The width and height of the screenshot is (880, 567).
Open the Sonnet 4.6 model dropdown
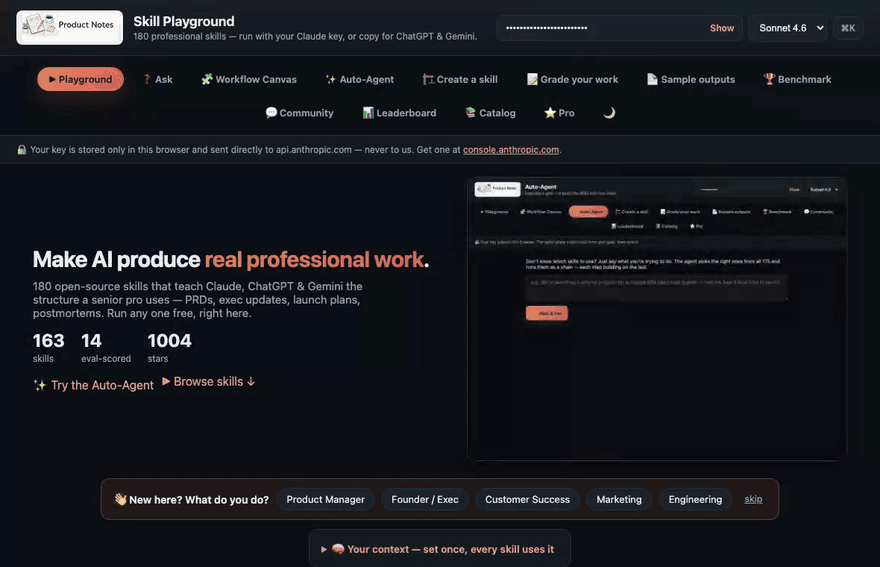tap(788, 28)
